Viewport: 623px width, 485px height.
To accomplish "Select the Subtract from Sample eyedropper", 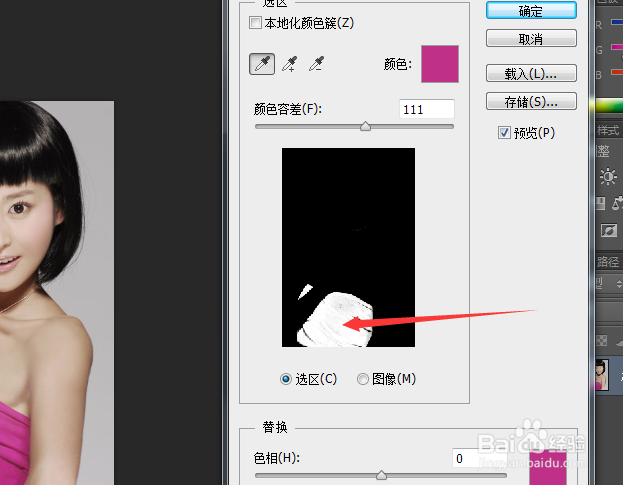I will point(317,64).
